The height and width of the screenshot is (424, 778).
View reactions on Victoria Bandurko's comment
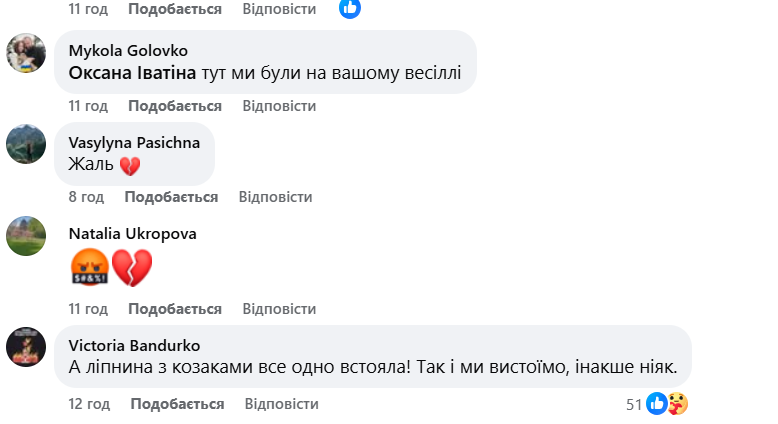[657, 404]
